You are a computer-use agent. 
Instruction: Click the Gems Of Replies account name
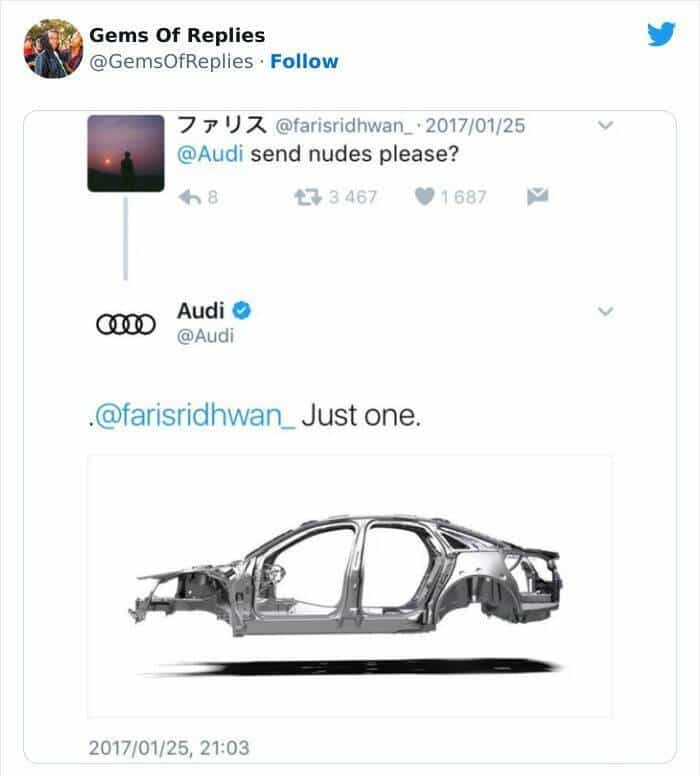tap(177, 36)
